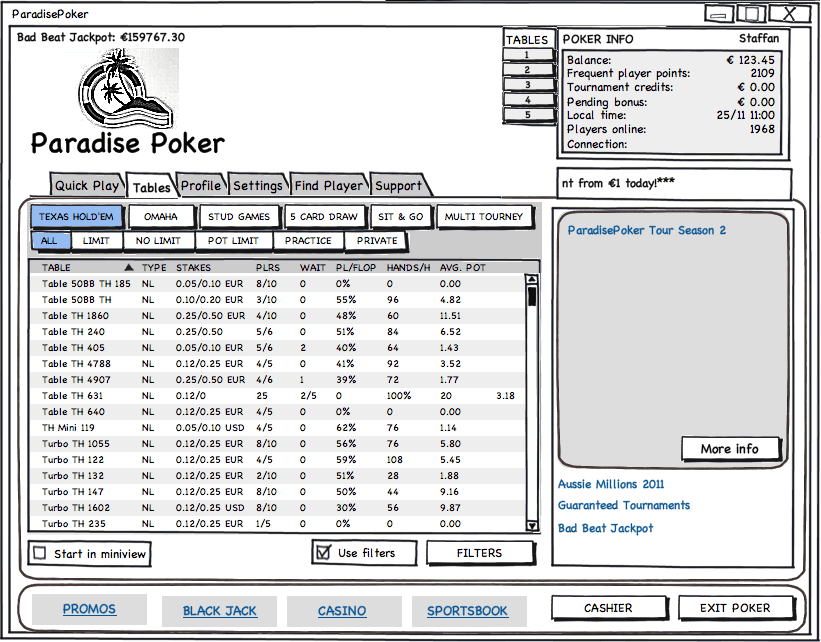
Task: Open the Quick Play tab
Action: [x=87, y=185]
